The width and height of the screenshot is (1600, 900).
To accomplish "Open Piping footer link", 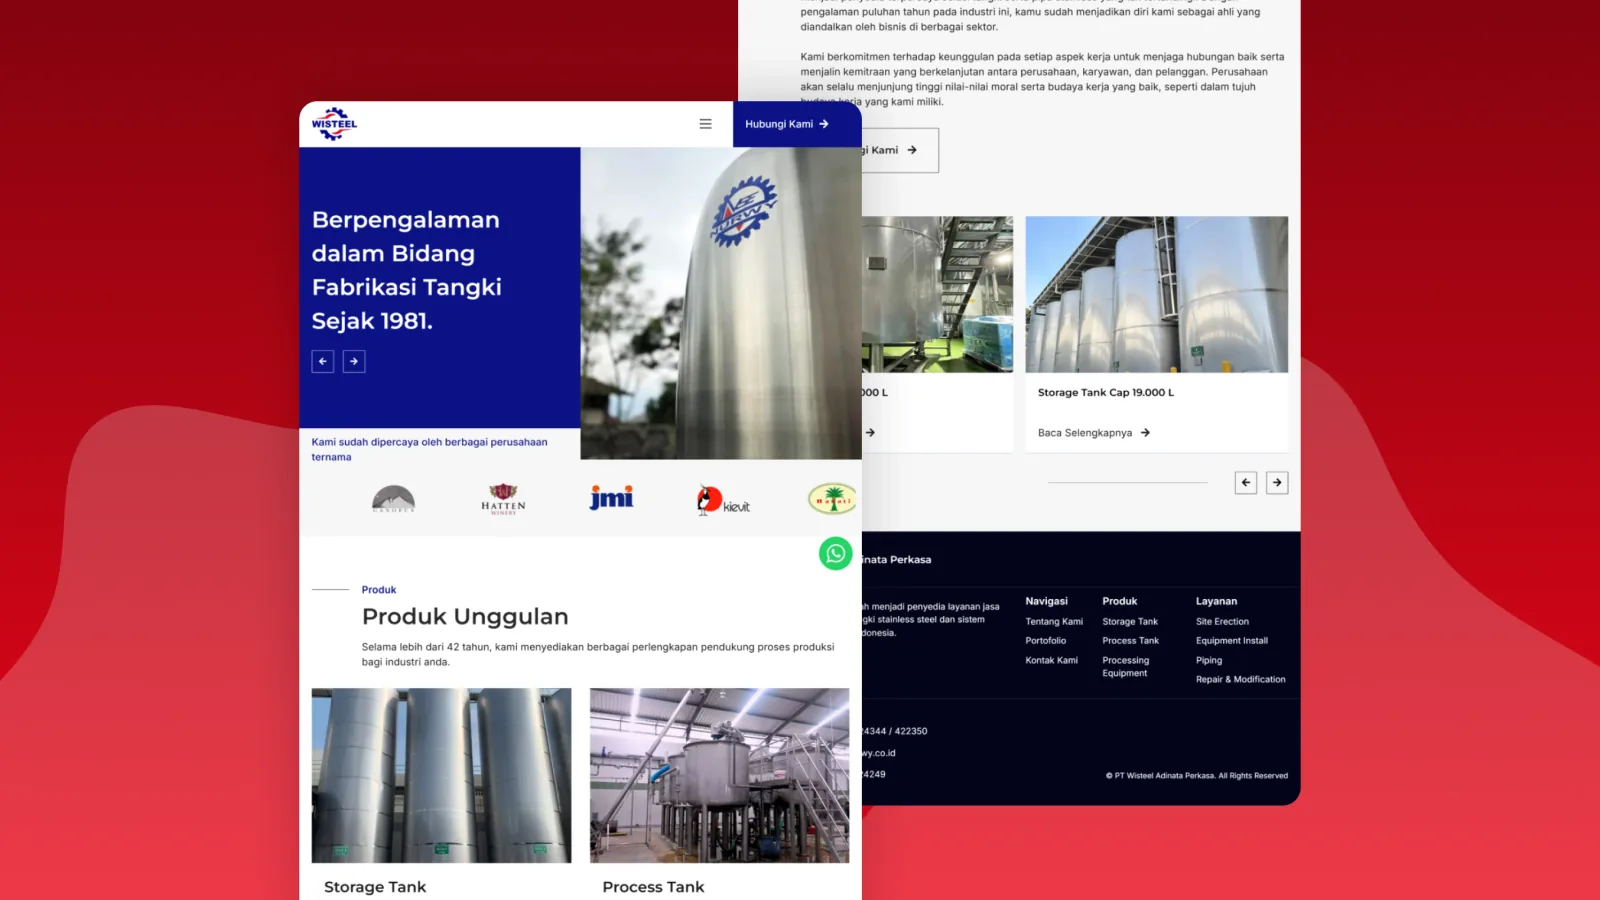I will pyautogui.click(x=1209, y=660).
